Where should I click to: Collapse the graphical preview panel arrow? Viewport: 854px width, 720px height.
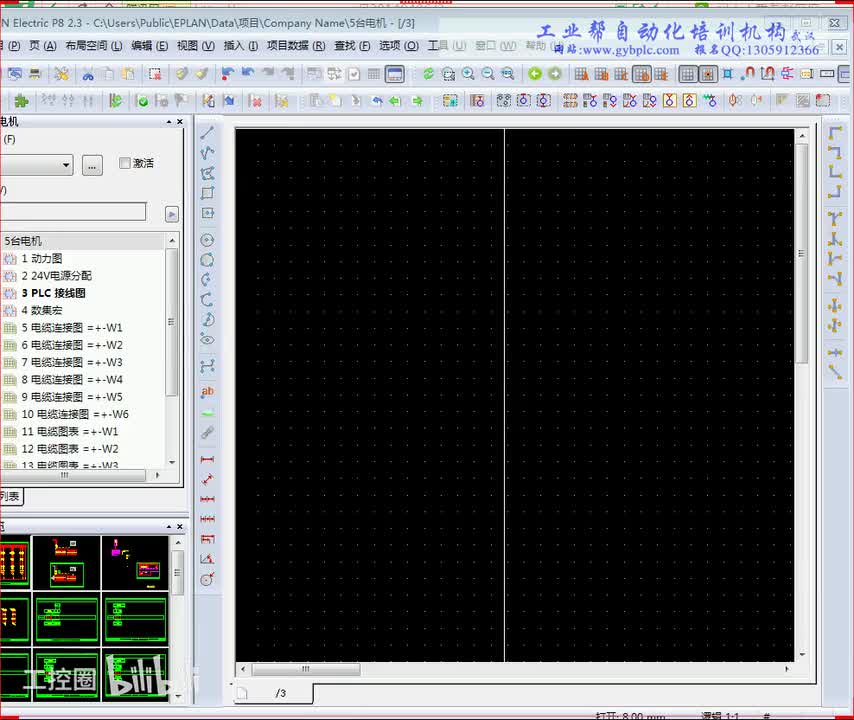pos(169,527)
